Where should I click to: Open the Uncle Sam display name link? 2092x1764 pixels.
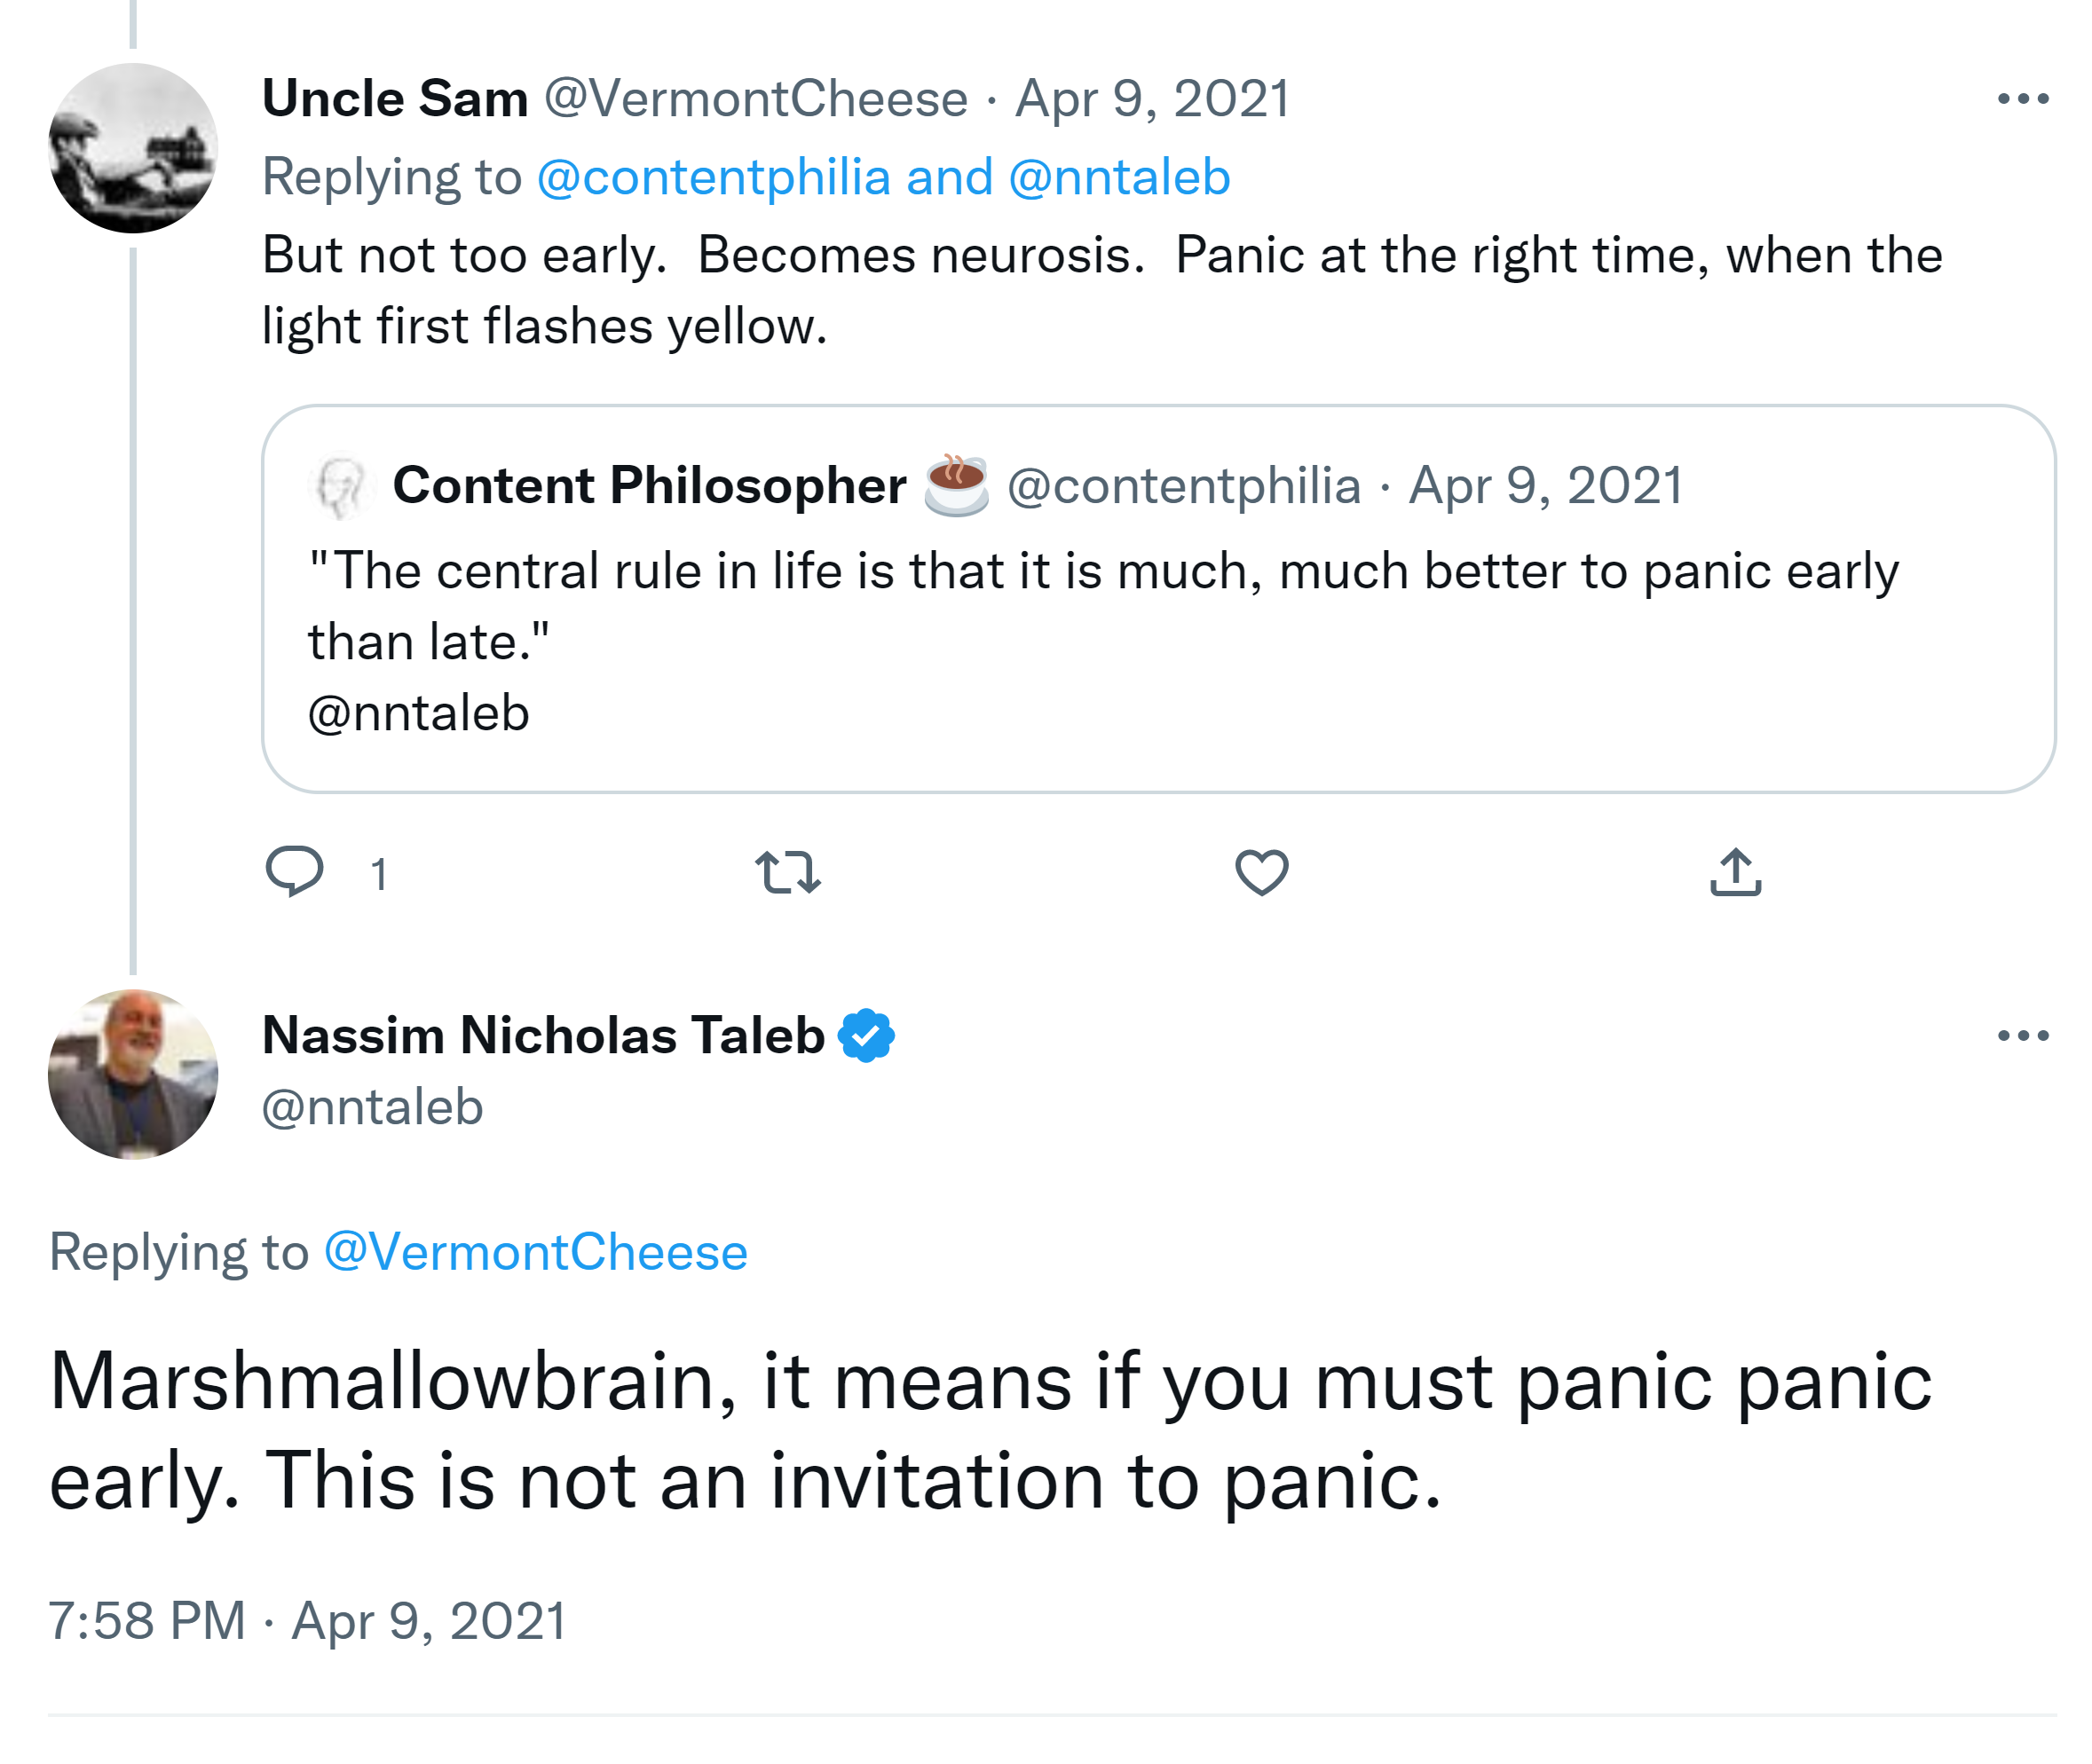click(395, 99)
